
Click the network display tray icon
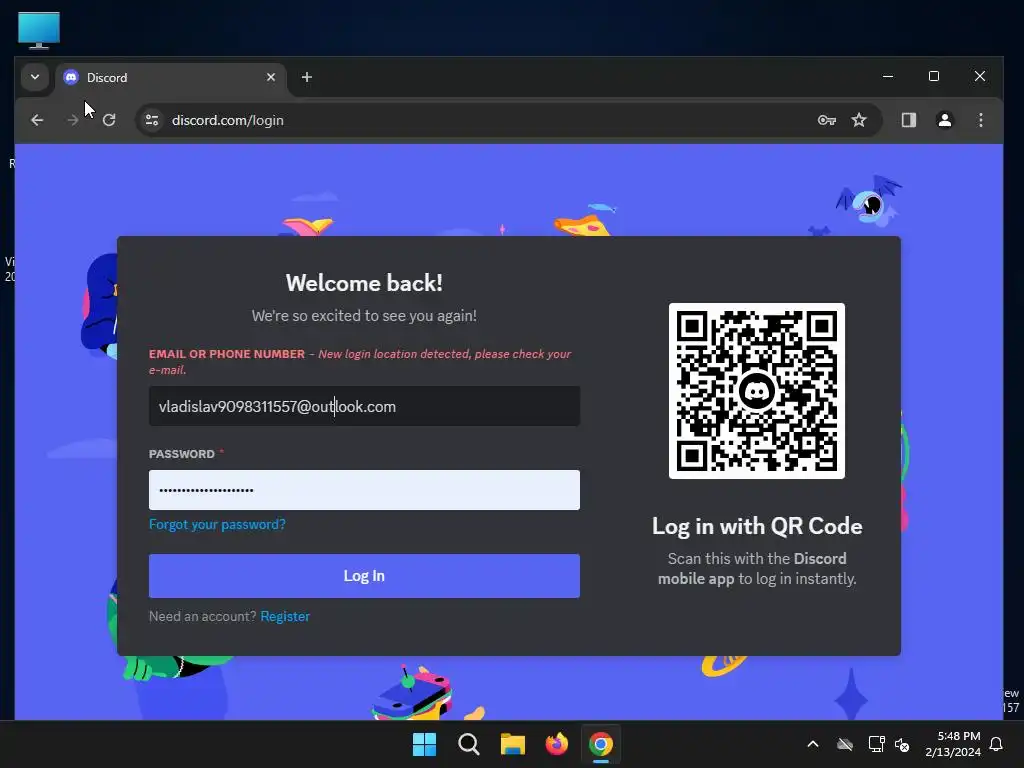(x=876, y=744)
